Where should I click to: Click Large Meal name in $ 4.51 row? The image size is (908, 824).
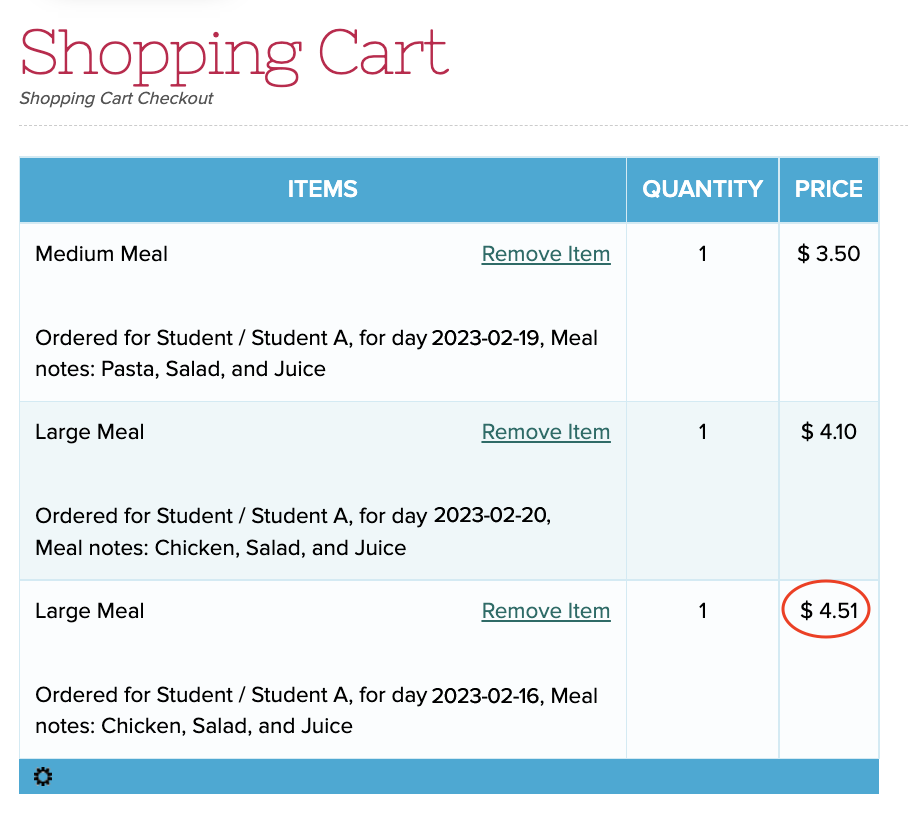(90, 611)
